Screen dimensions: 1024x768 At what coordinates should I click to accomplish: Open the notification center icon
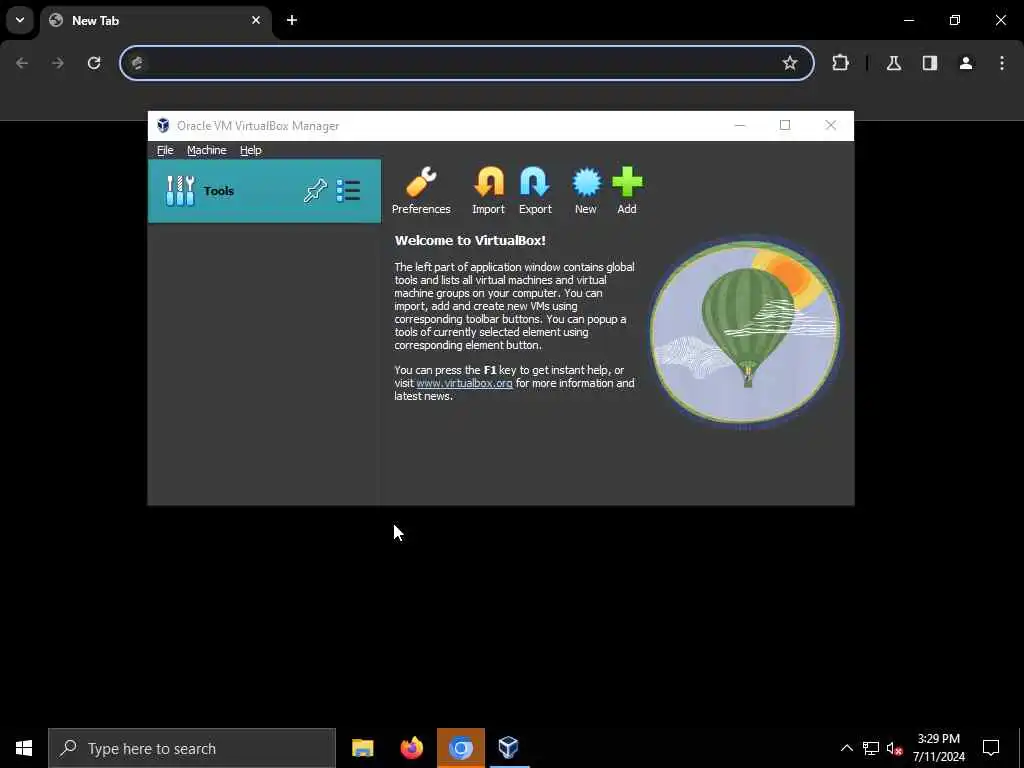(x=991, y=748)
